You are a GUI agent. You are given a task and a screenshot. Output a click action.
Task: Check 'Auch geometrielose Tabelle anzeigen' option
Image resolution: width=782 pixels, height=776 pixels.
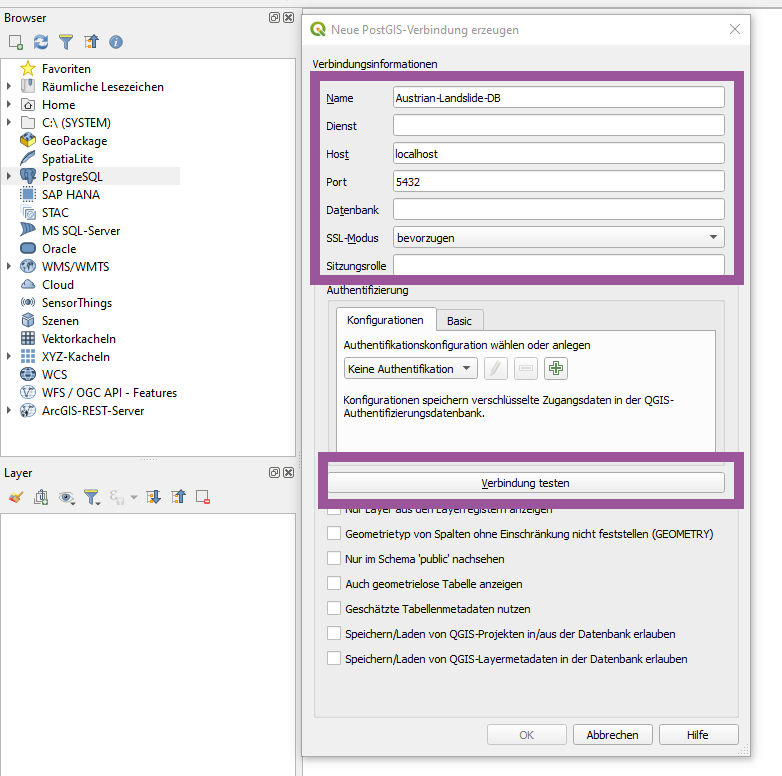(335, 583)
